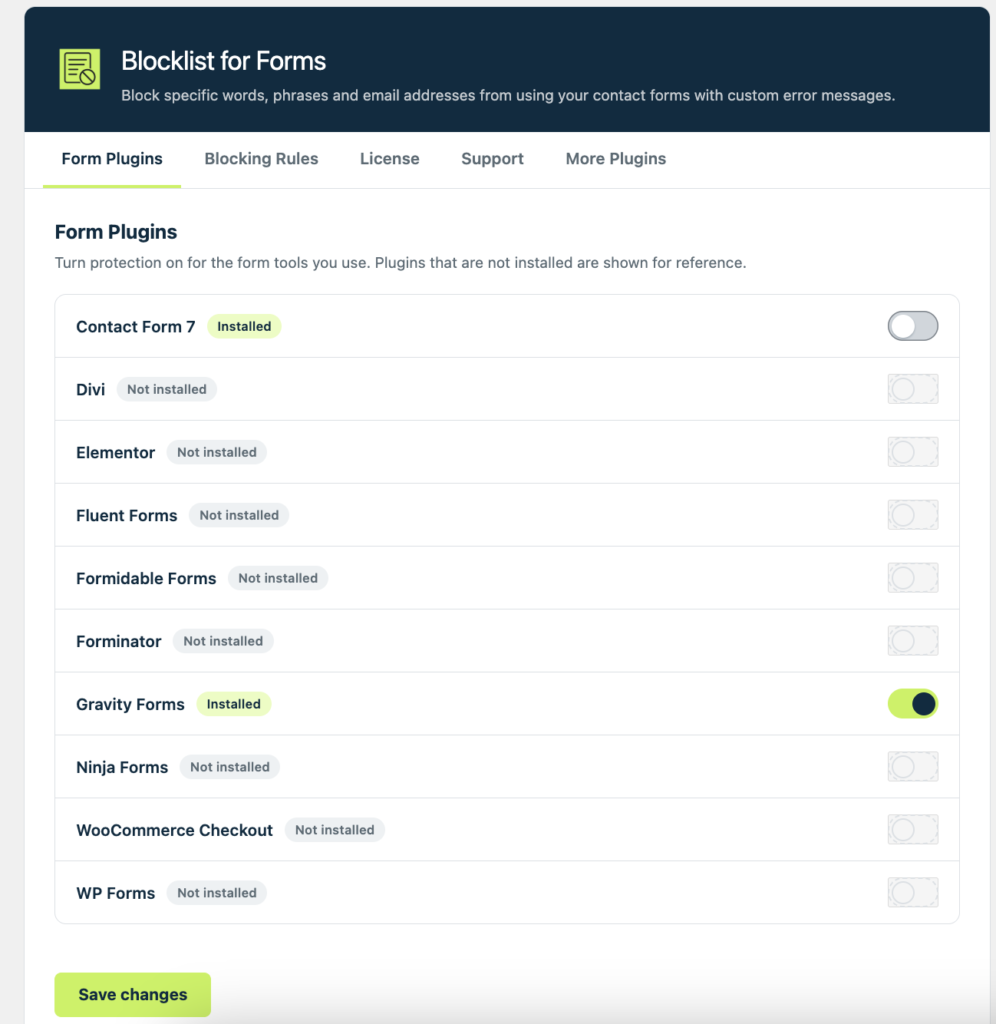Image resolution: width=996 pixels, height=1024 pixels.
Task: Select the Form Plugins tab
Action: click(x=112, y=159)
